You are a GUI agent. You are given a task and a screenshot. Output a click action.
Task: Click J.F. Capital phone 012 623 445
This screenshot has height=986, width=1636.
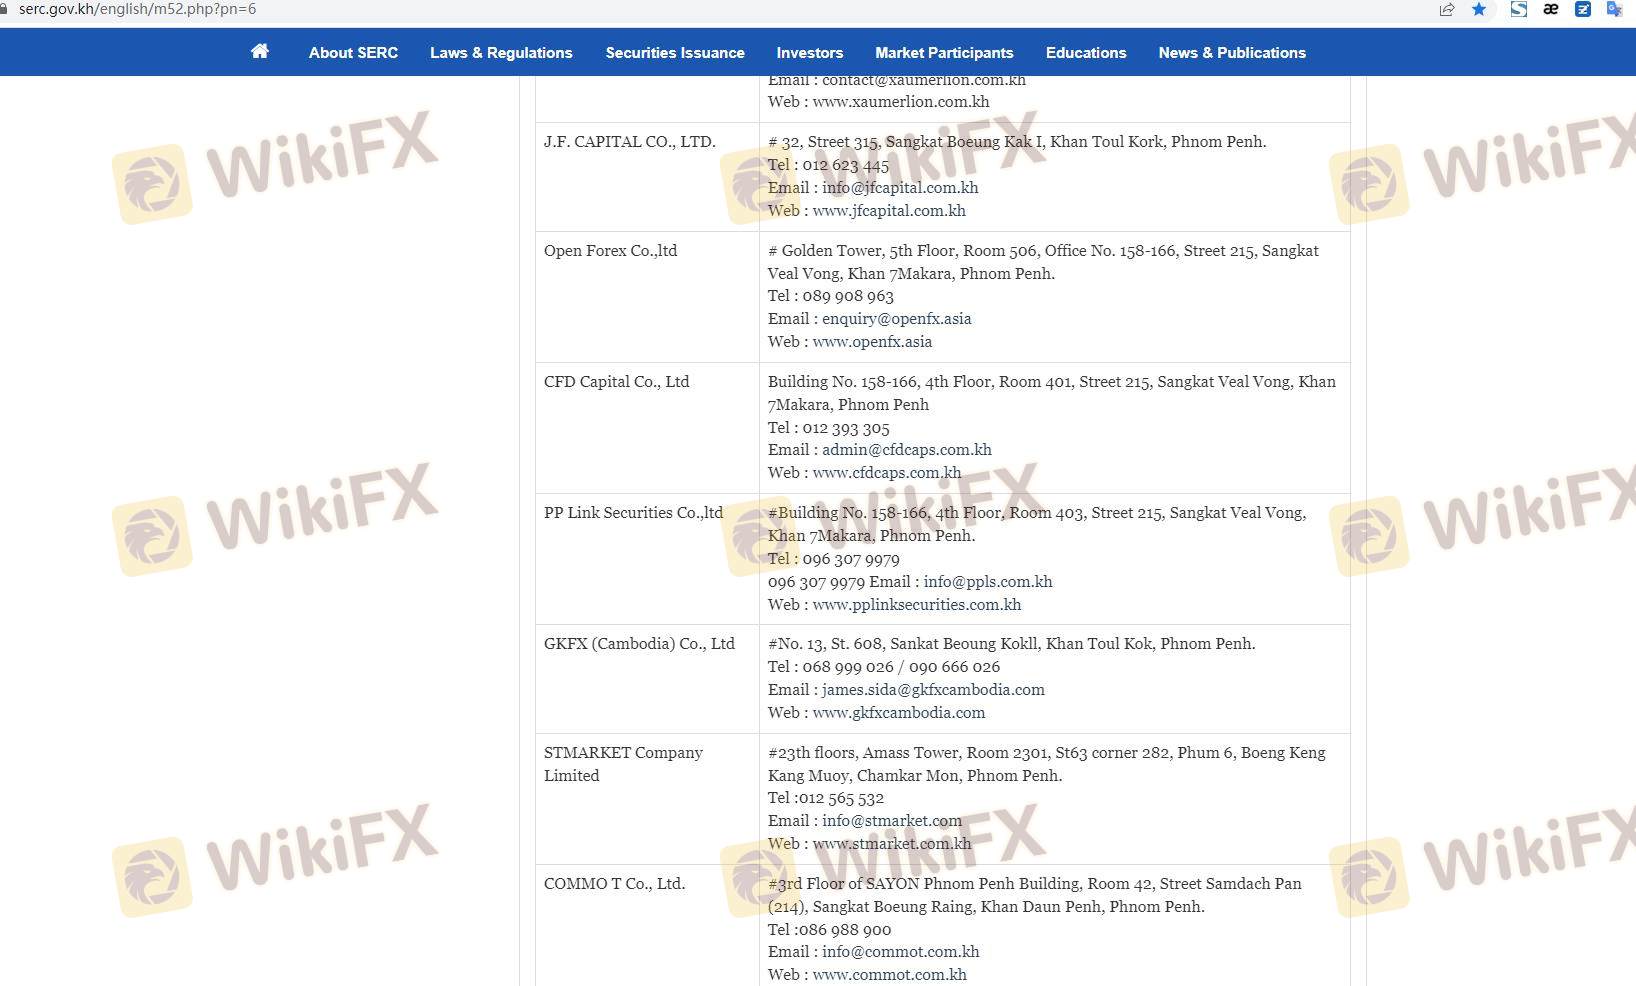[x=845, y=165]
